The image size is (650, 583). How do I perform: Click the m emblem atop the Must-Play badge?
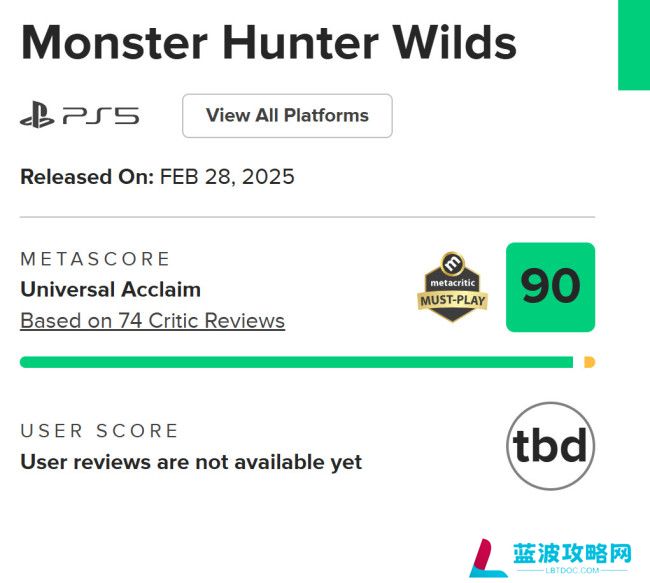pyautogui.click(x=452, y=263)
